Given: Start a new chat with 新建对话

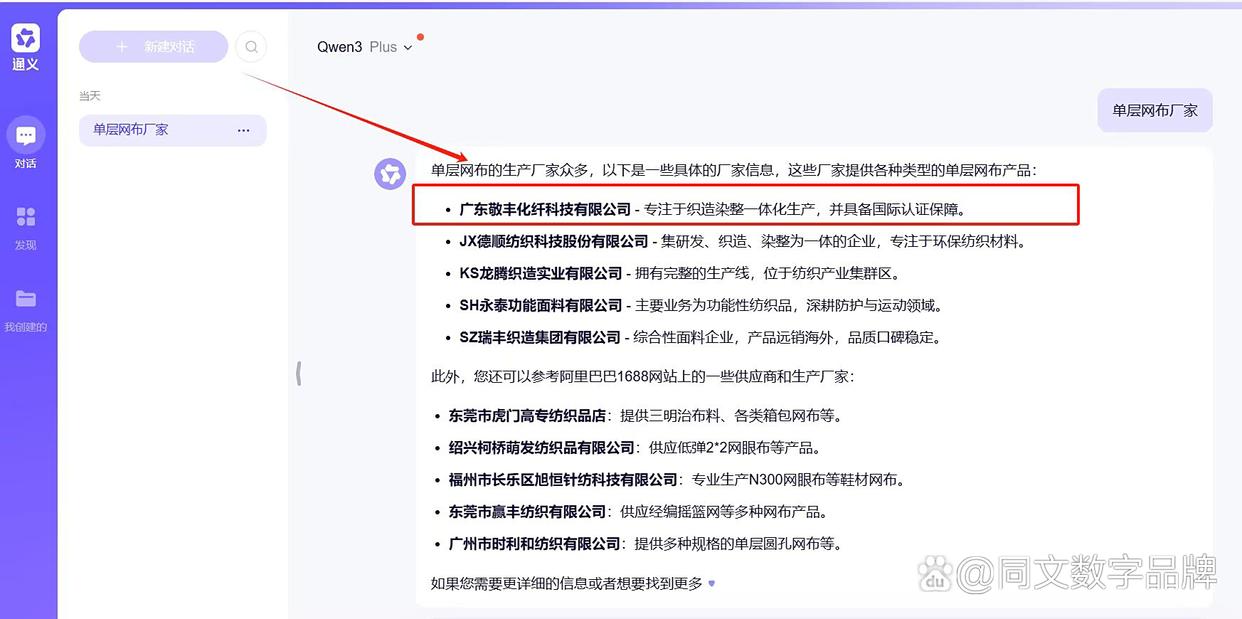Looking at the screenshot, I should (154, 47).
